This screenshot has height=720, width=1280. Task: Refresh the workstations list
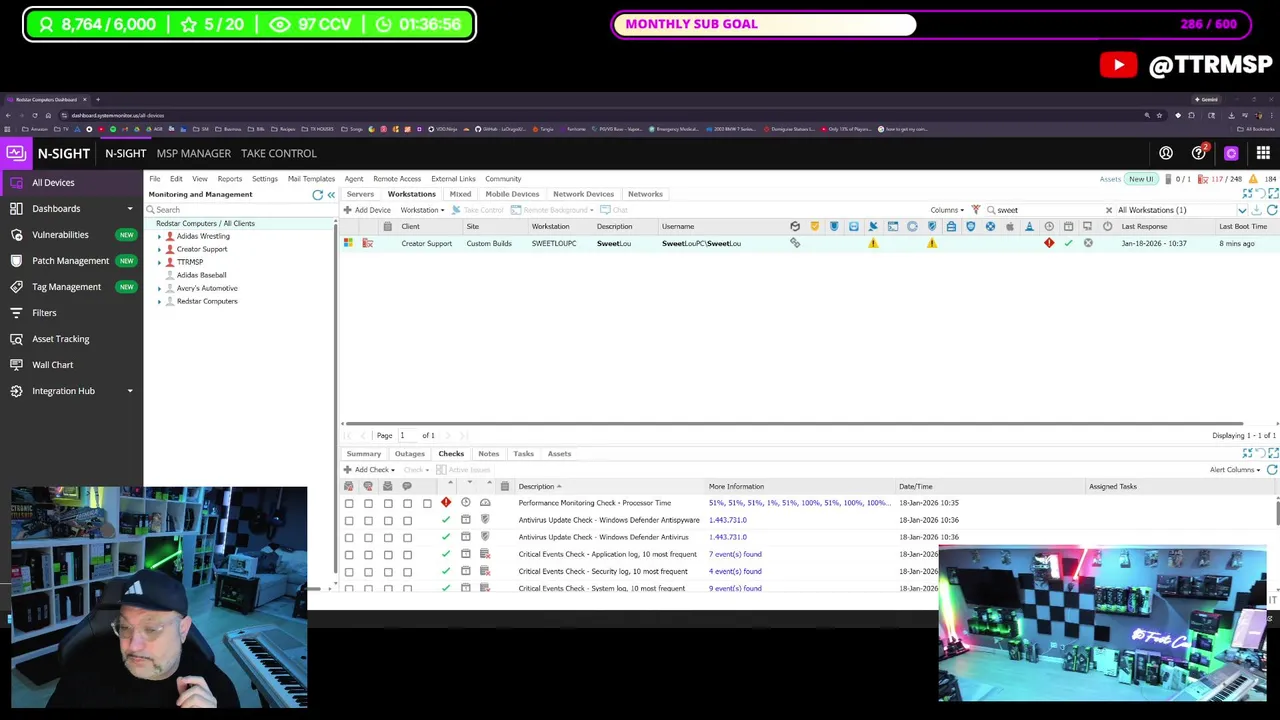[x=1272, y=210]
